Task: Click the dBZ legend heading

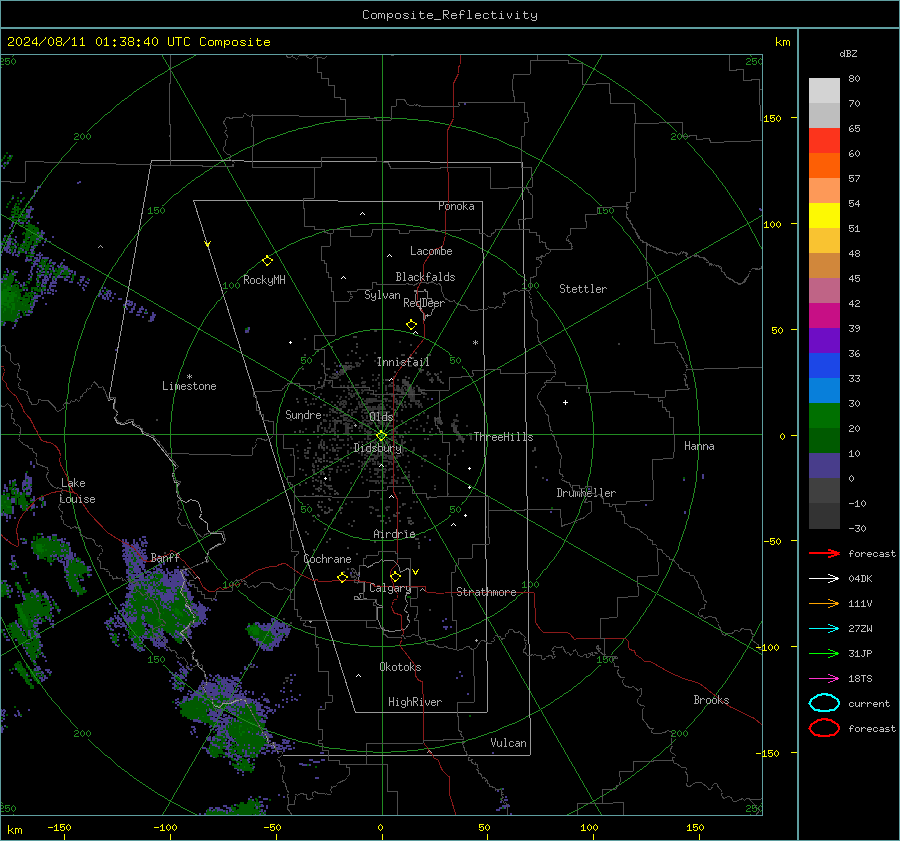Action: pos(848,53)
